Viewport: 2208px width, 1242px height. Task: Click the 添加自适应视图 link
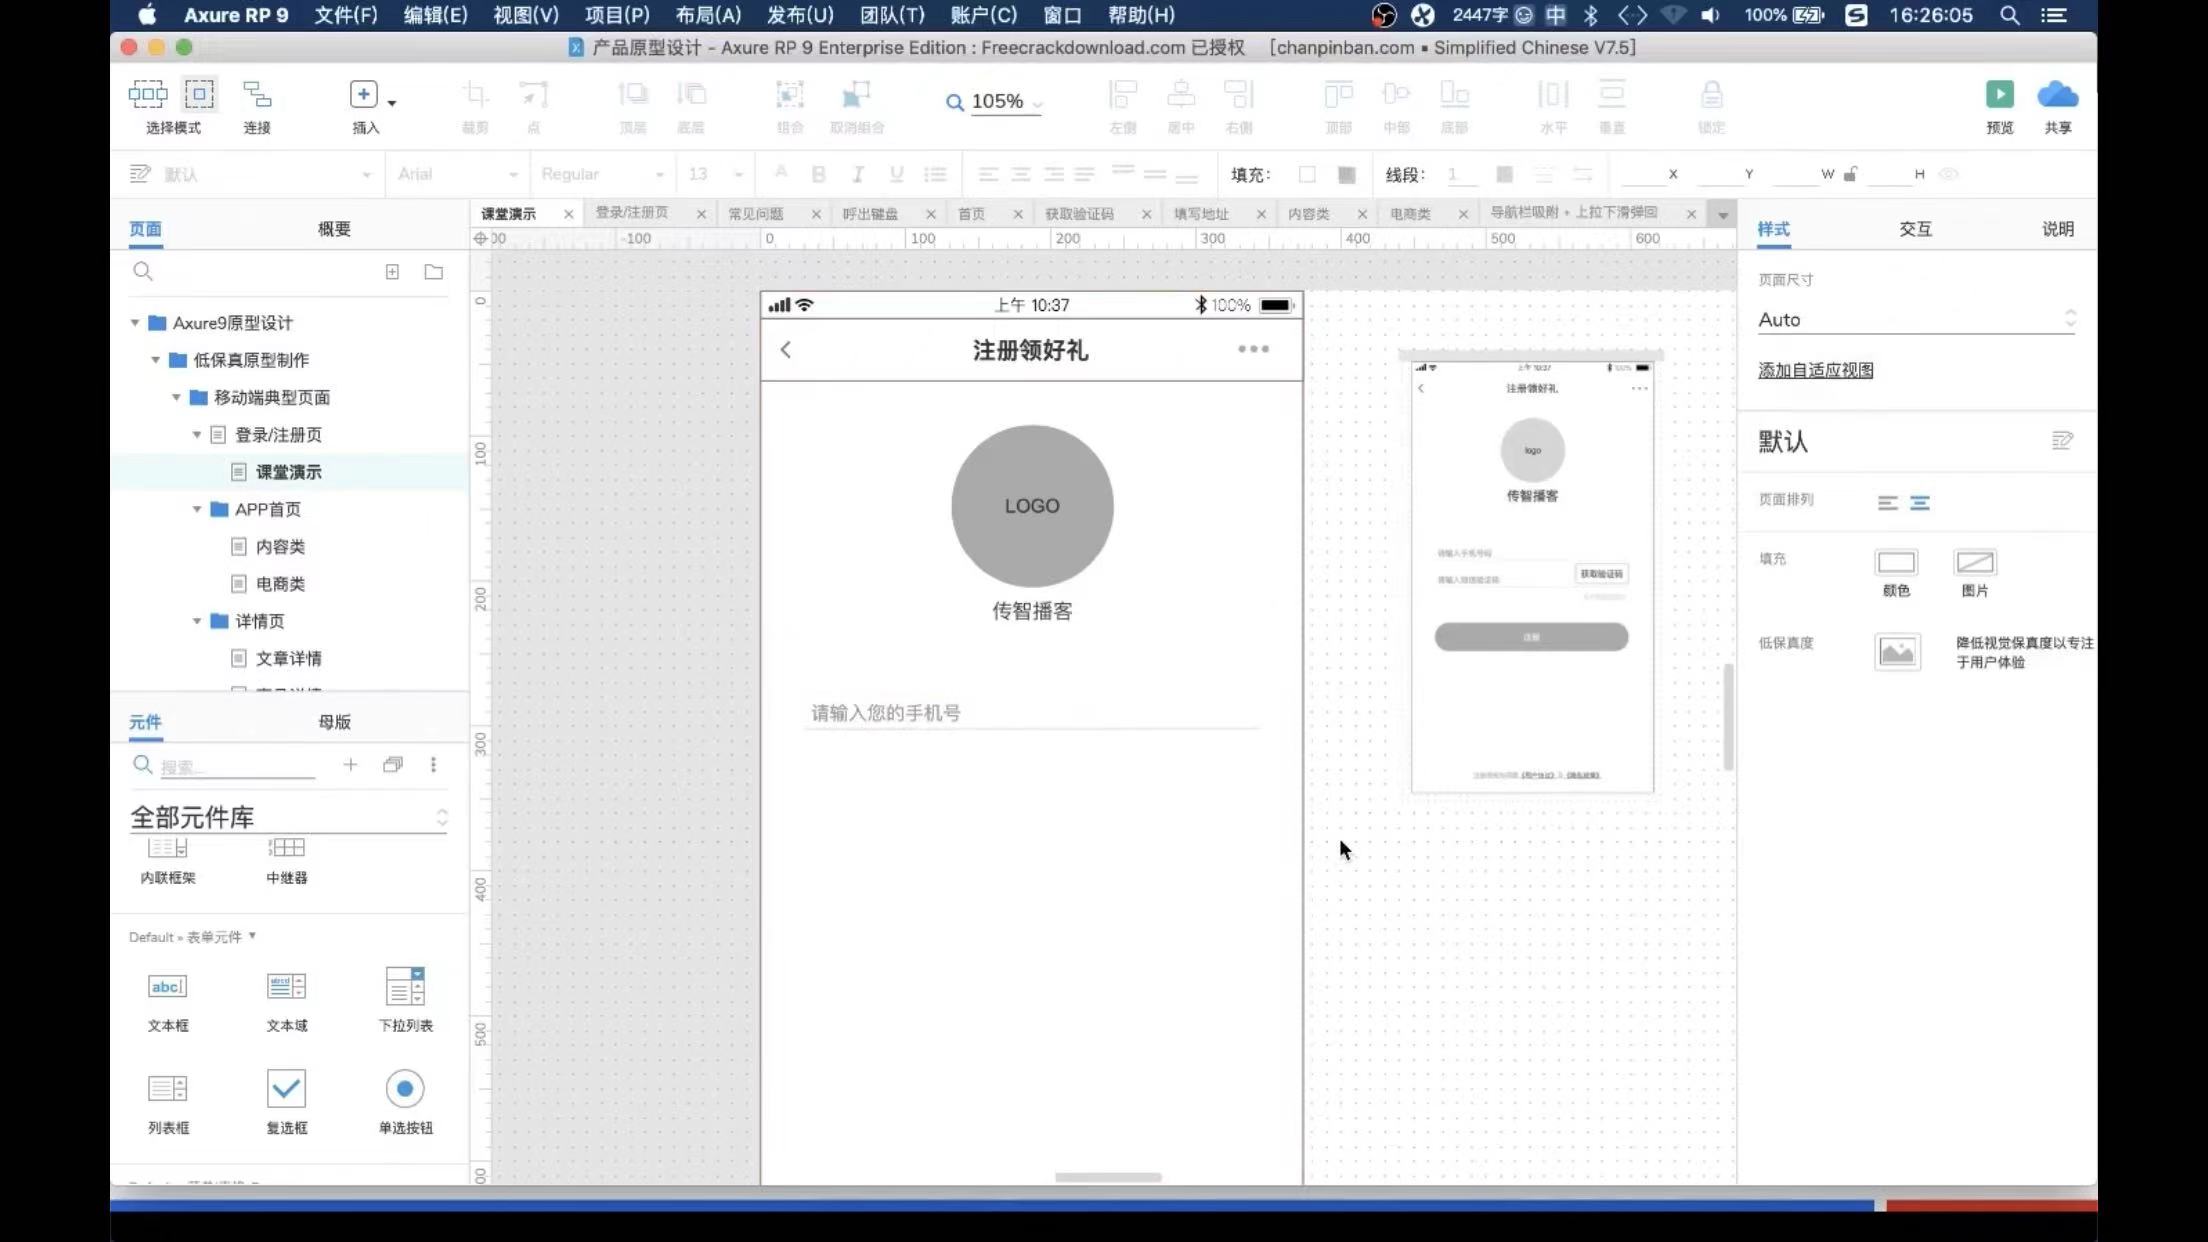point(1815,370)
